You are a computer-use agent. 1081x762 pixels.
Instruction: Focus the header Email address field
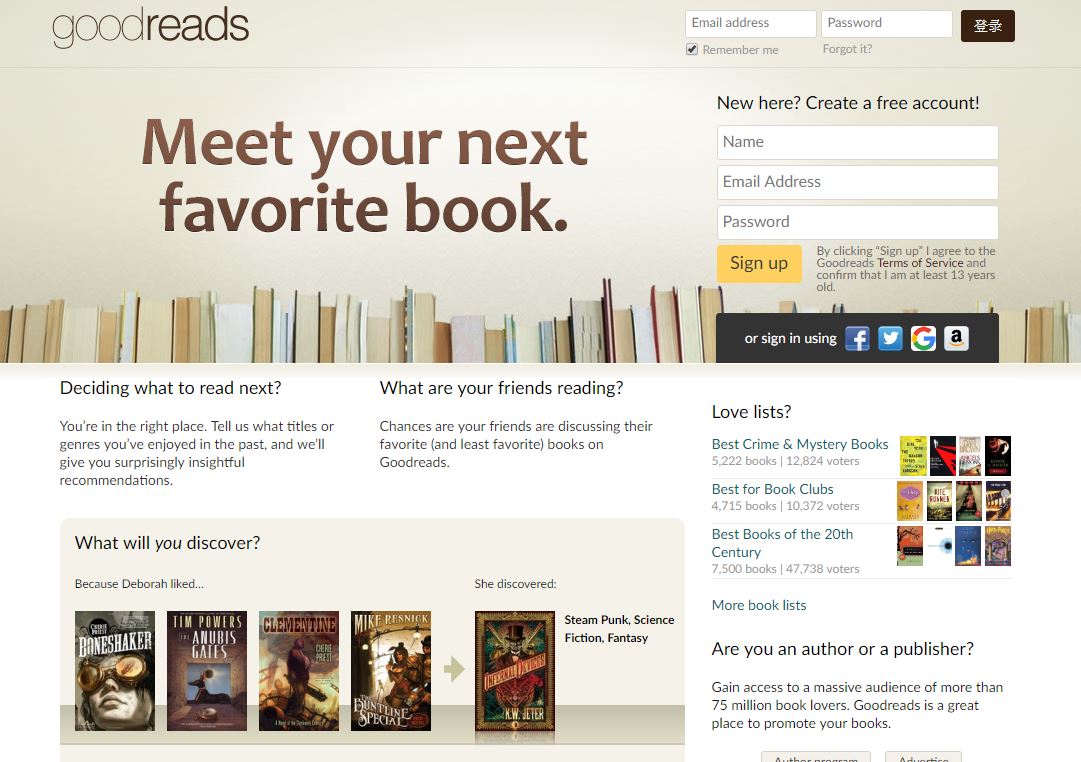pos(750,23)
